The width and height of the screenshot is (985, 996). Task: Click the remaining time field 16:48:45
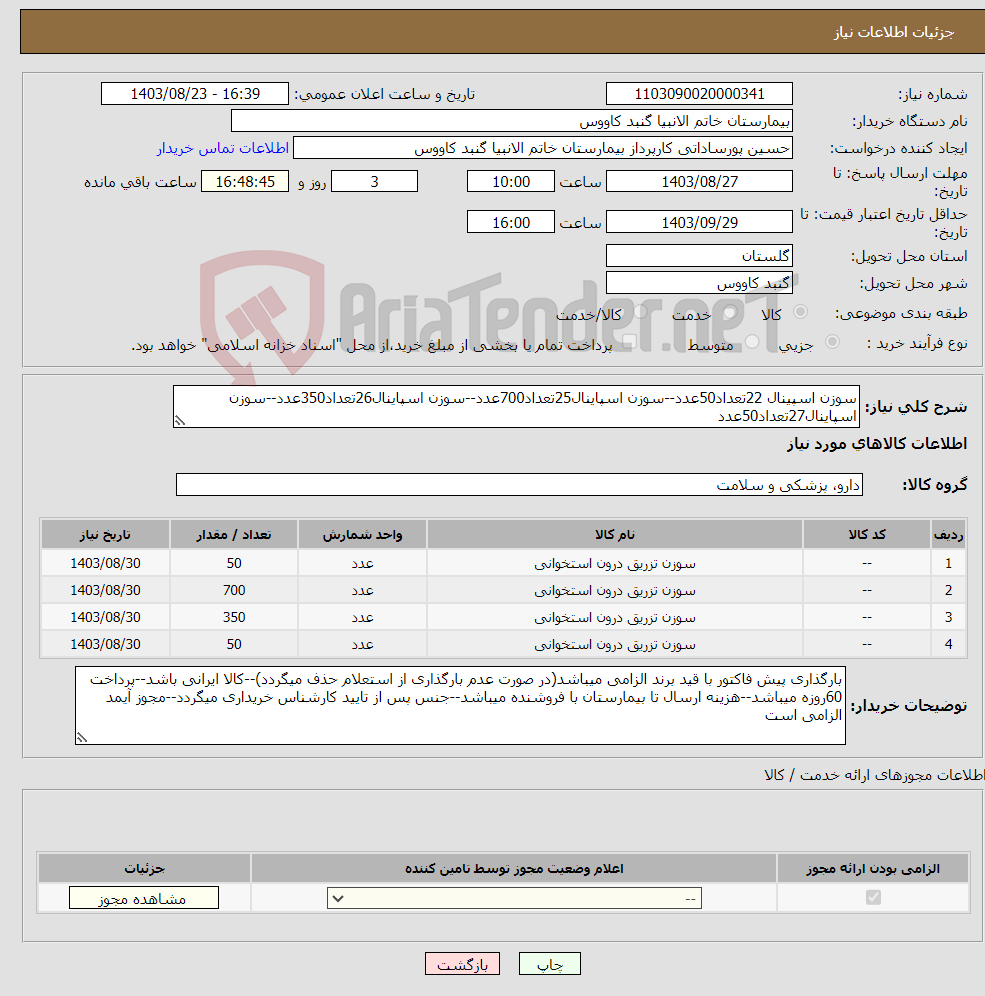tap(245, 182)
